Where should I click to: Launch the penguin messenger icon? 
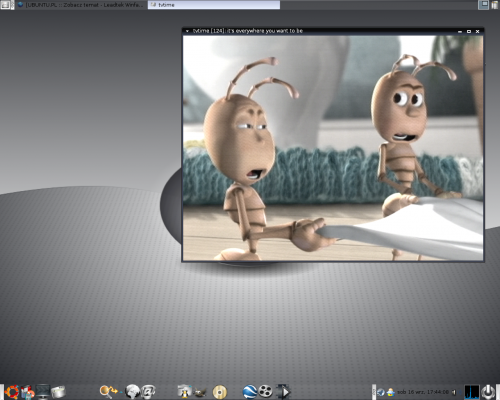(x=184, y=392)
